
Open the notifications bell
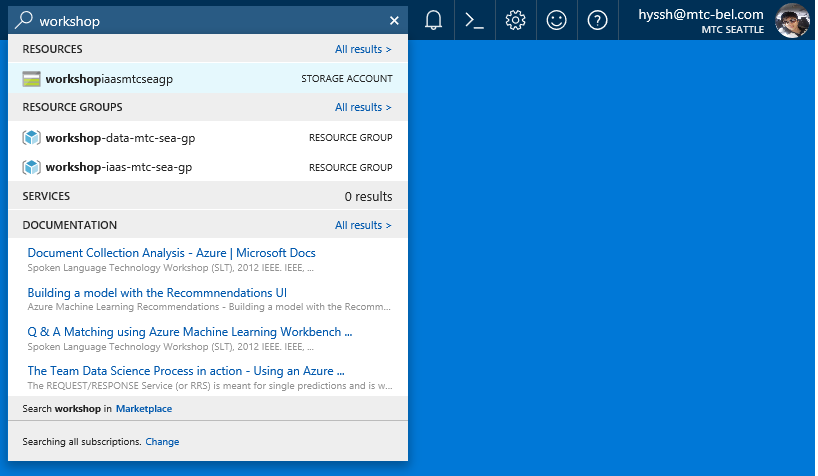pyautogui.click(x=433, y=20)
